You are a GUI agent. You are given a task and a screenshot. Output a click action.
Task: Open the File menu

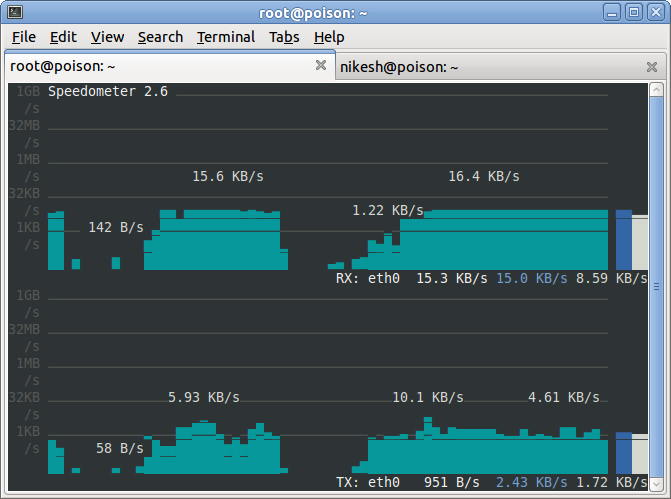(24, 37)
